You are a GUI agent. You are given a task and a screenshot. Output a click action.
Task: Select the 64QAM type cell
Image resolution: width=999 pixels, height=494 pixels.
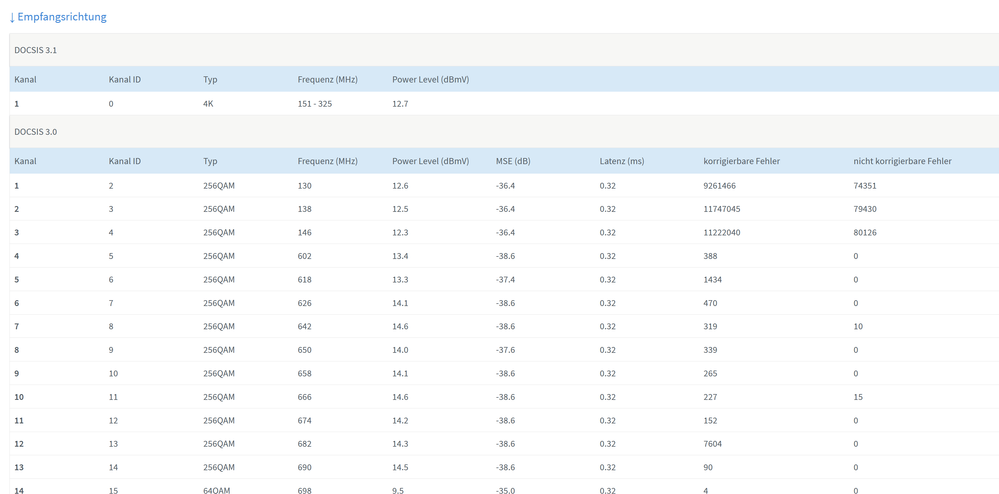click(219, 490)
